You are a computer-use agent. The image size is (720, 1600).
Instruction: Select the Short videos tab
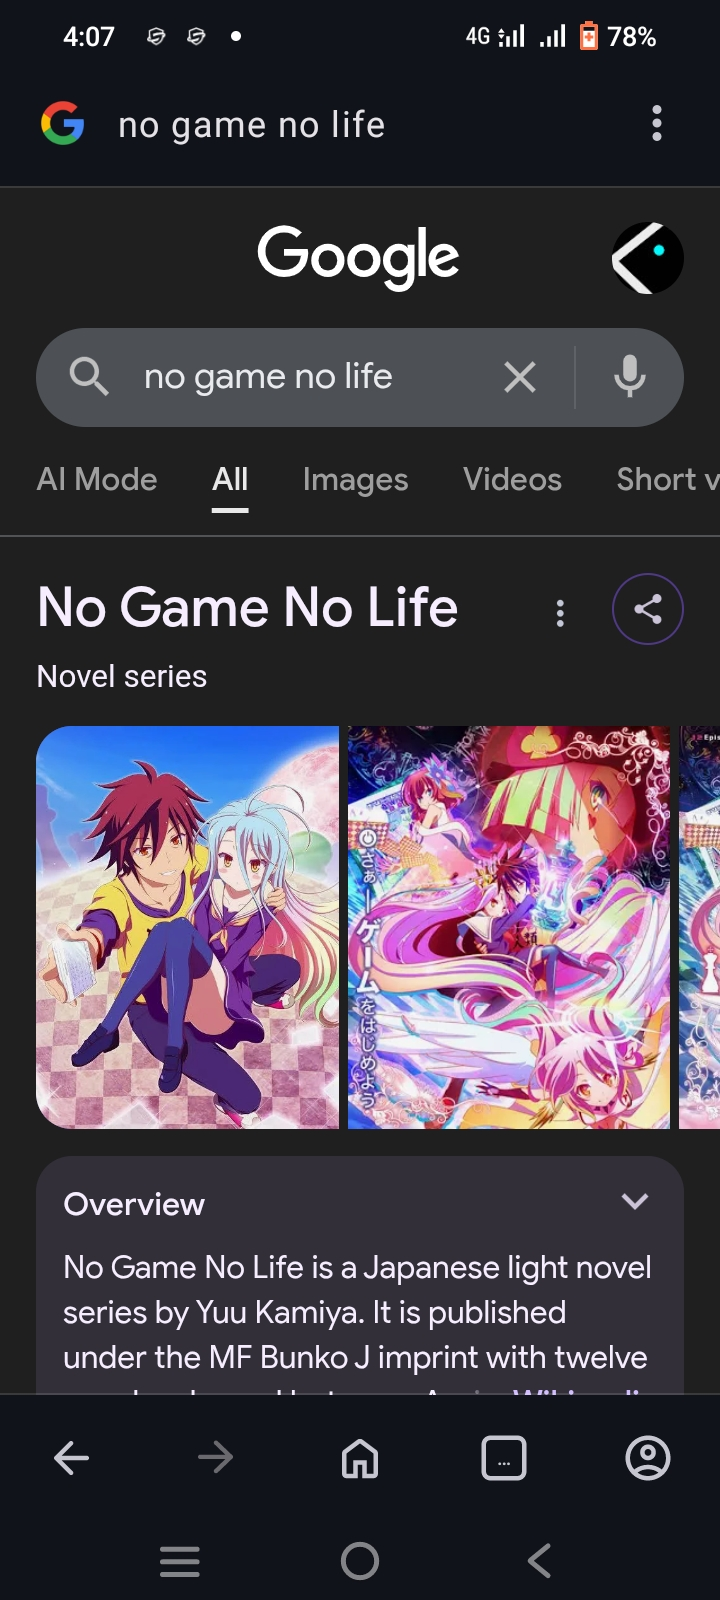point(667,480)
